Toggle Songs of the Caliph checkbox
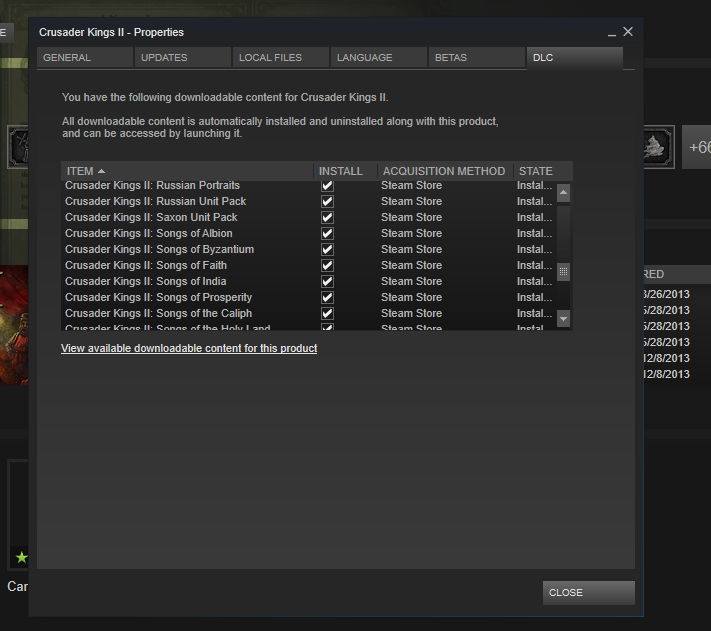This screenshot has width=711, height=631. coord(327,313)
